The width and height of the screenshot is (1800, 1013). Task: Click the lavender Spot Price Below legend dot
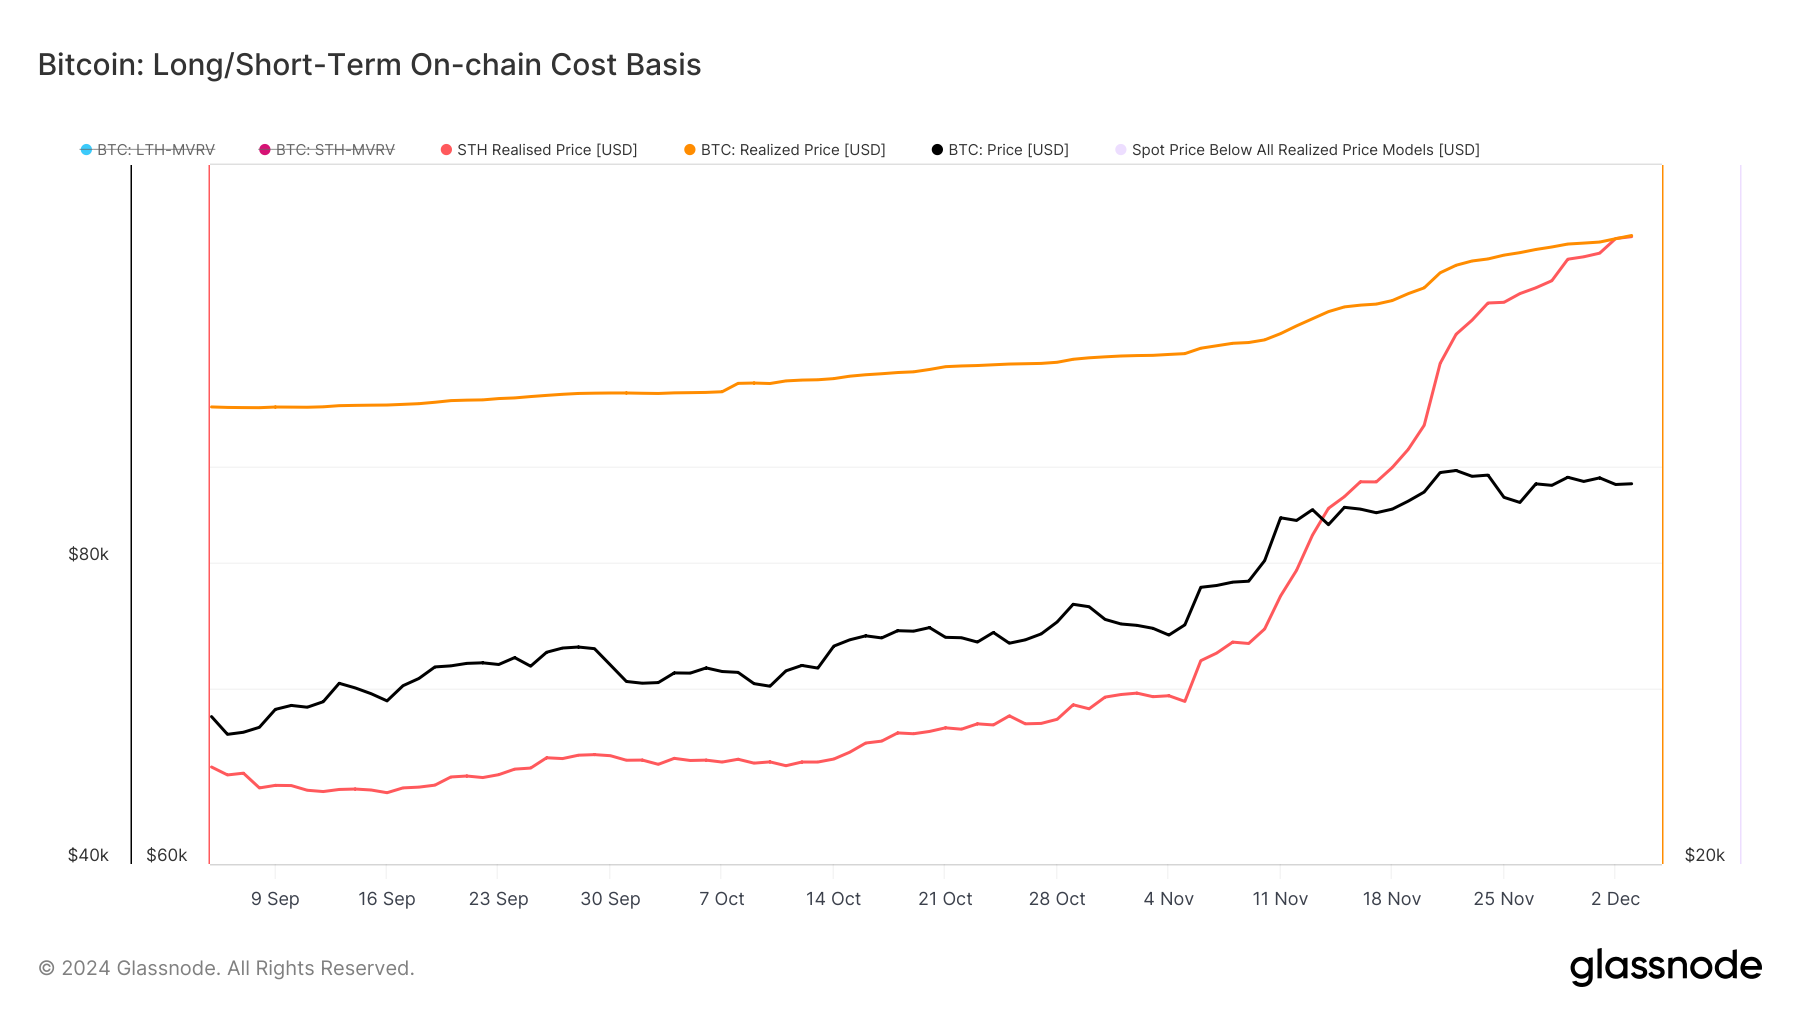click(1121, 150)
